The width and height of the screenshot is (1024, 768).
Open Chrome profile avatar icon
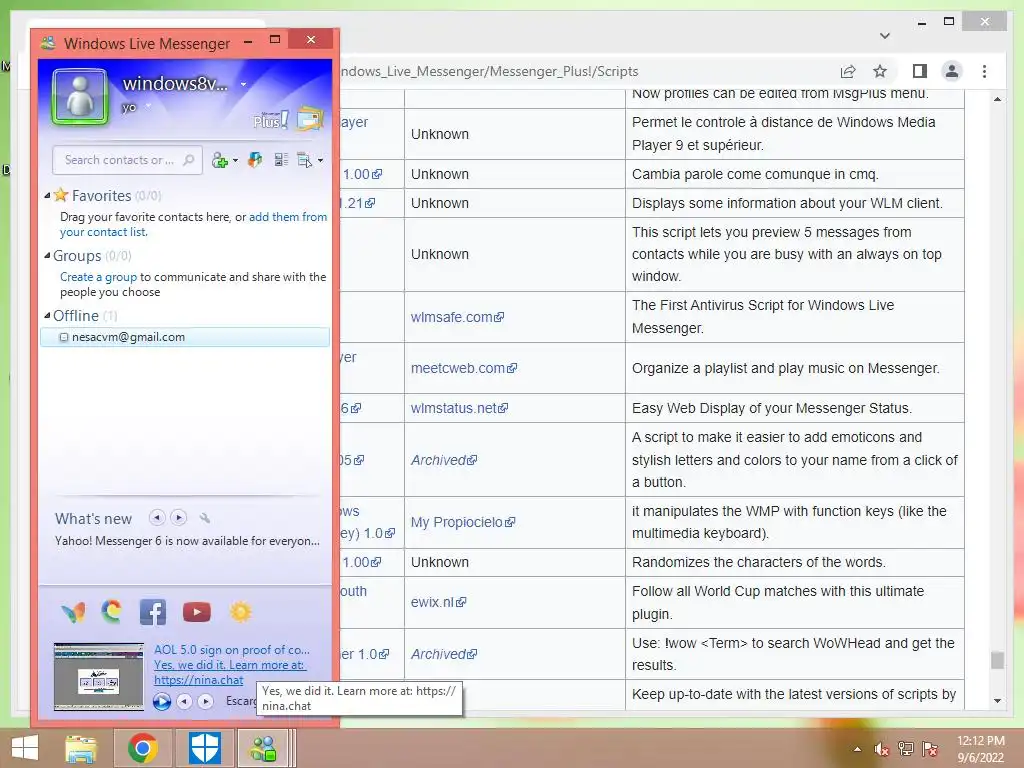(x=952, y=71)
